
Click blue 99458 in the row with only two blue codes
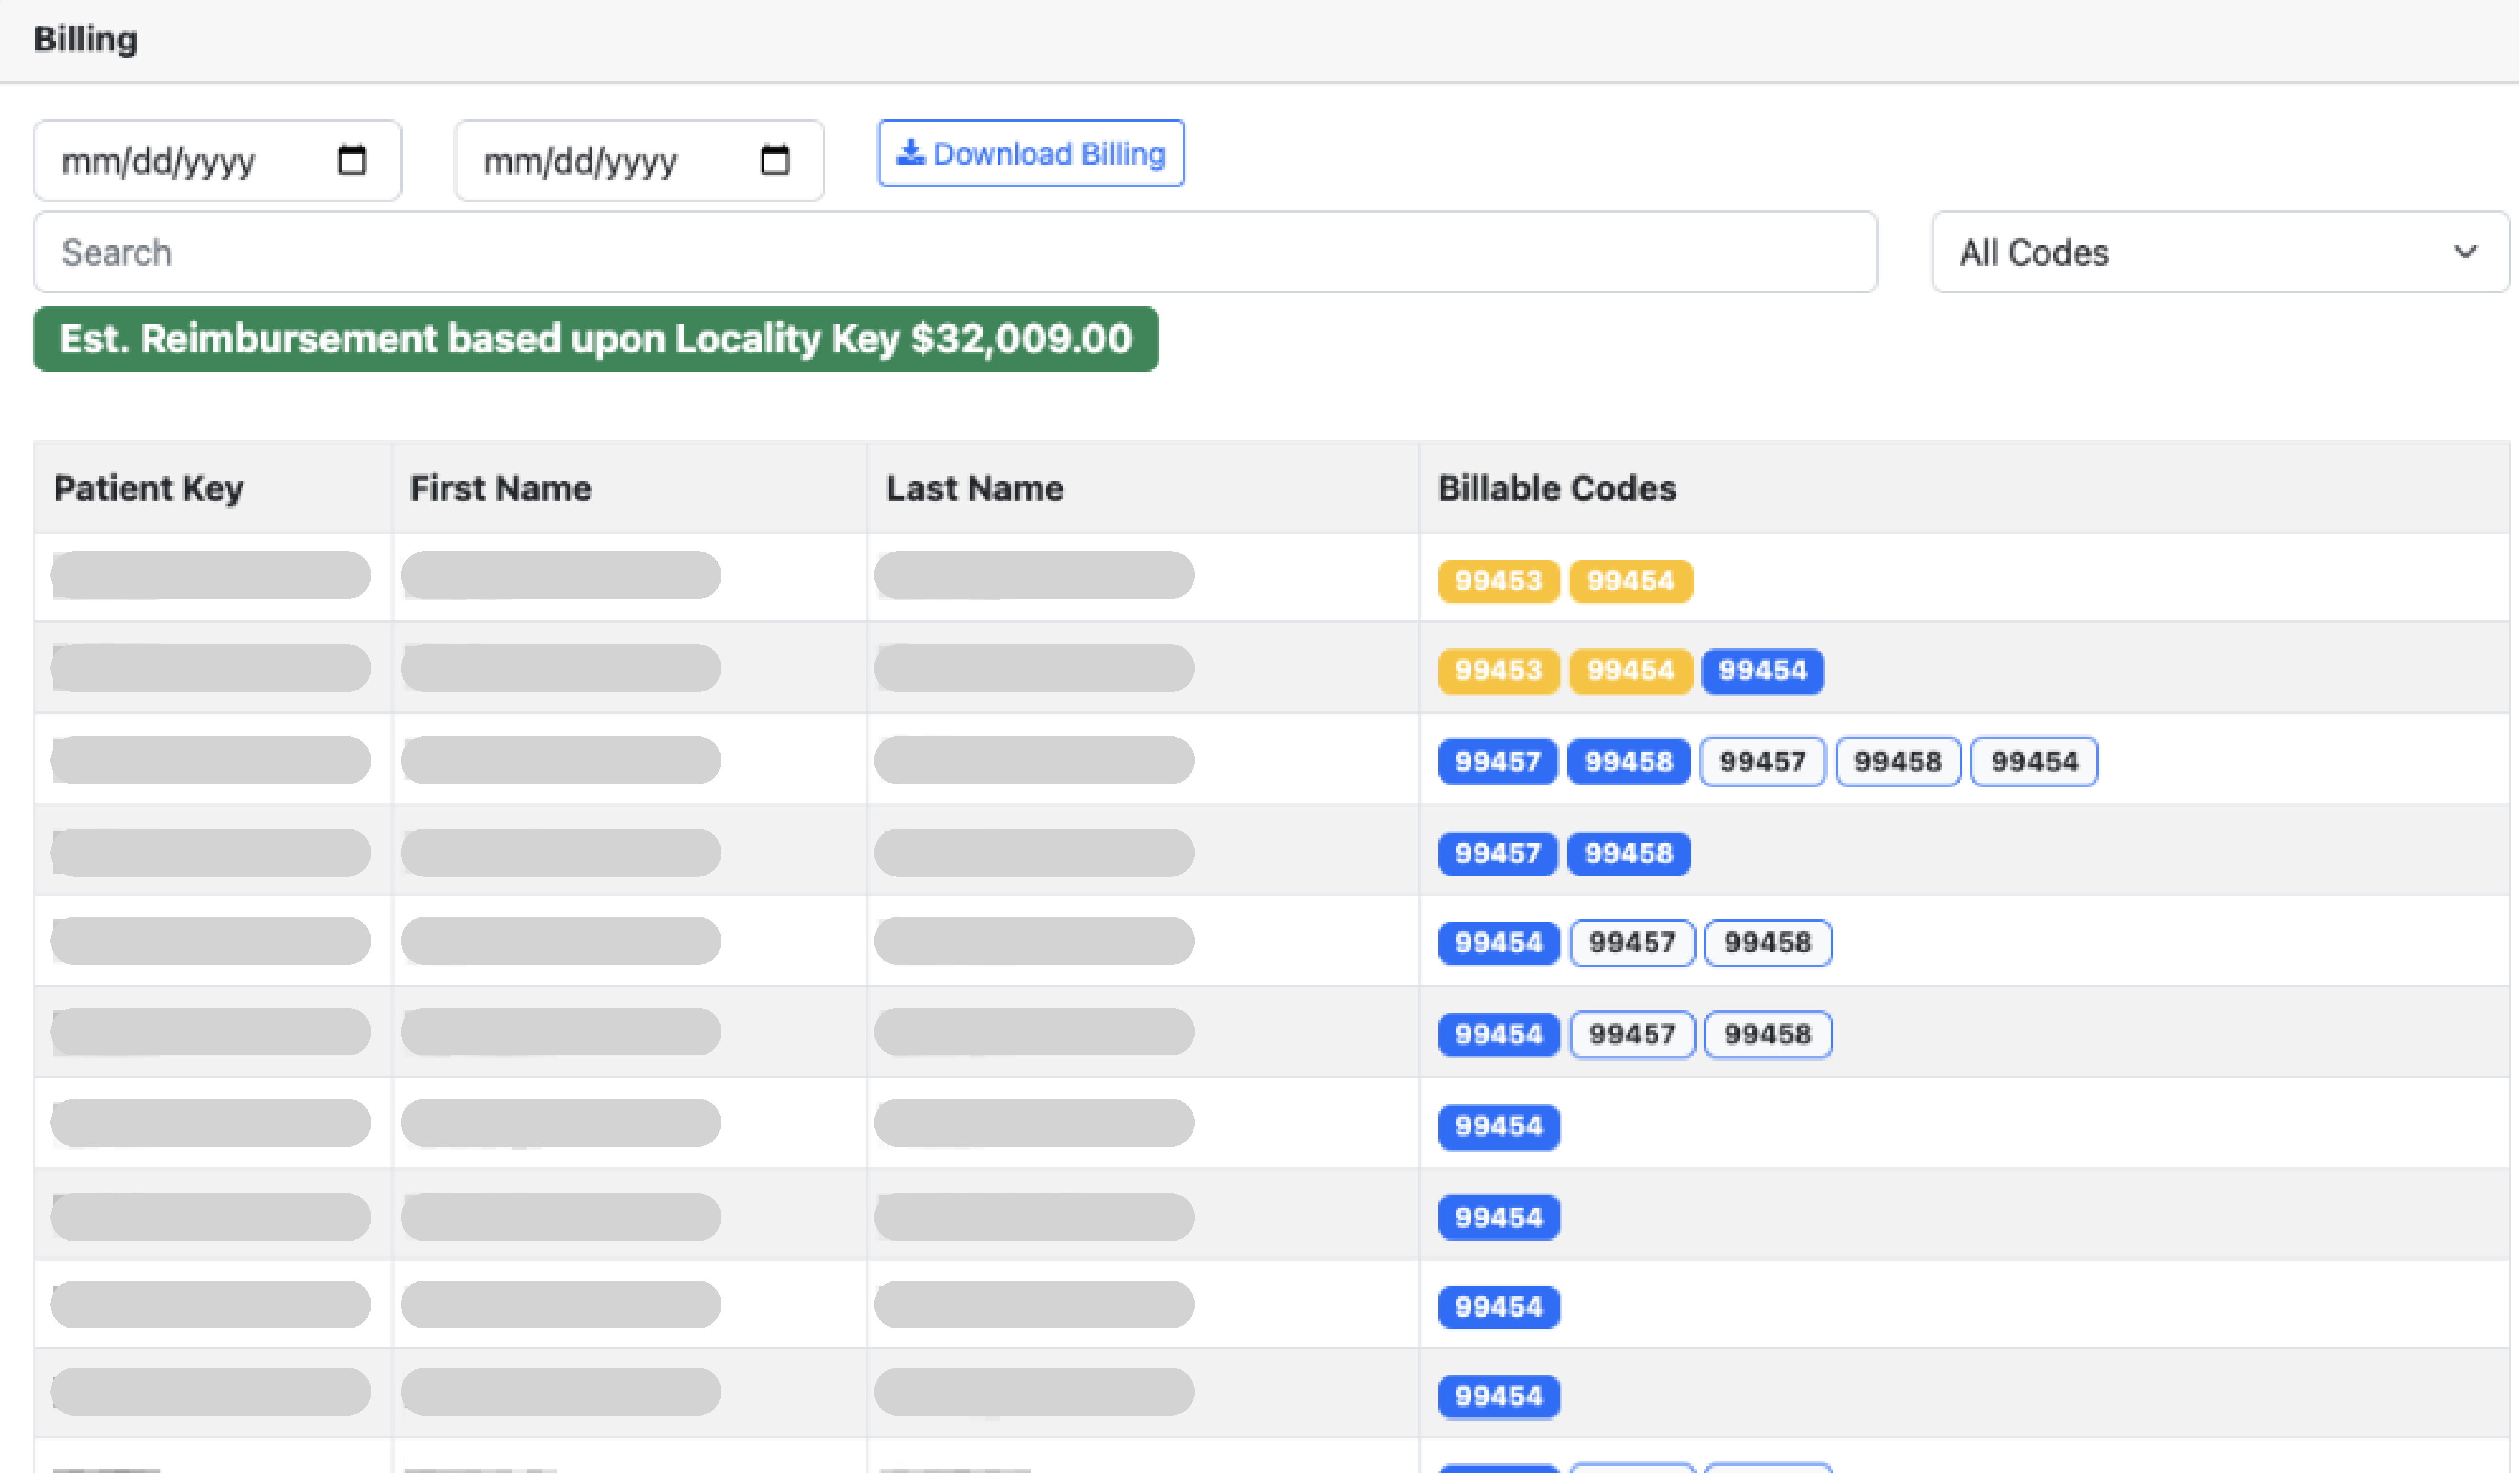click(x=1628, y=854)
